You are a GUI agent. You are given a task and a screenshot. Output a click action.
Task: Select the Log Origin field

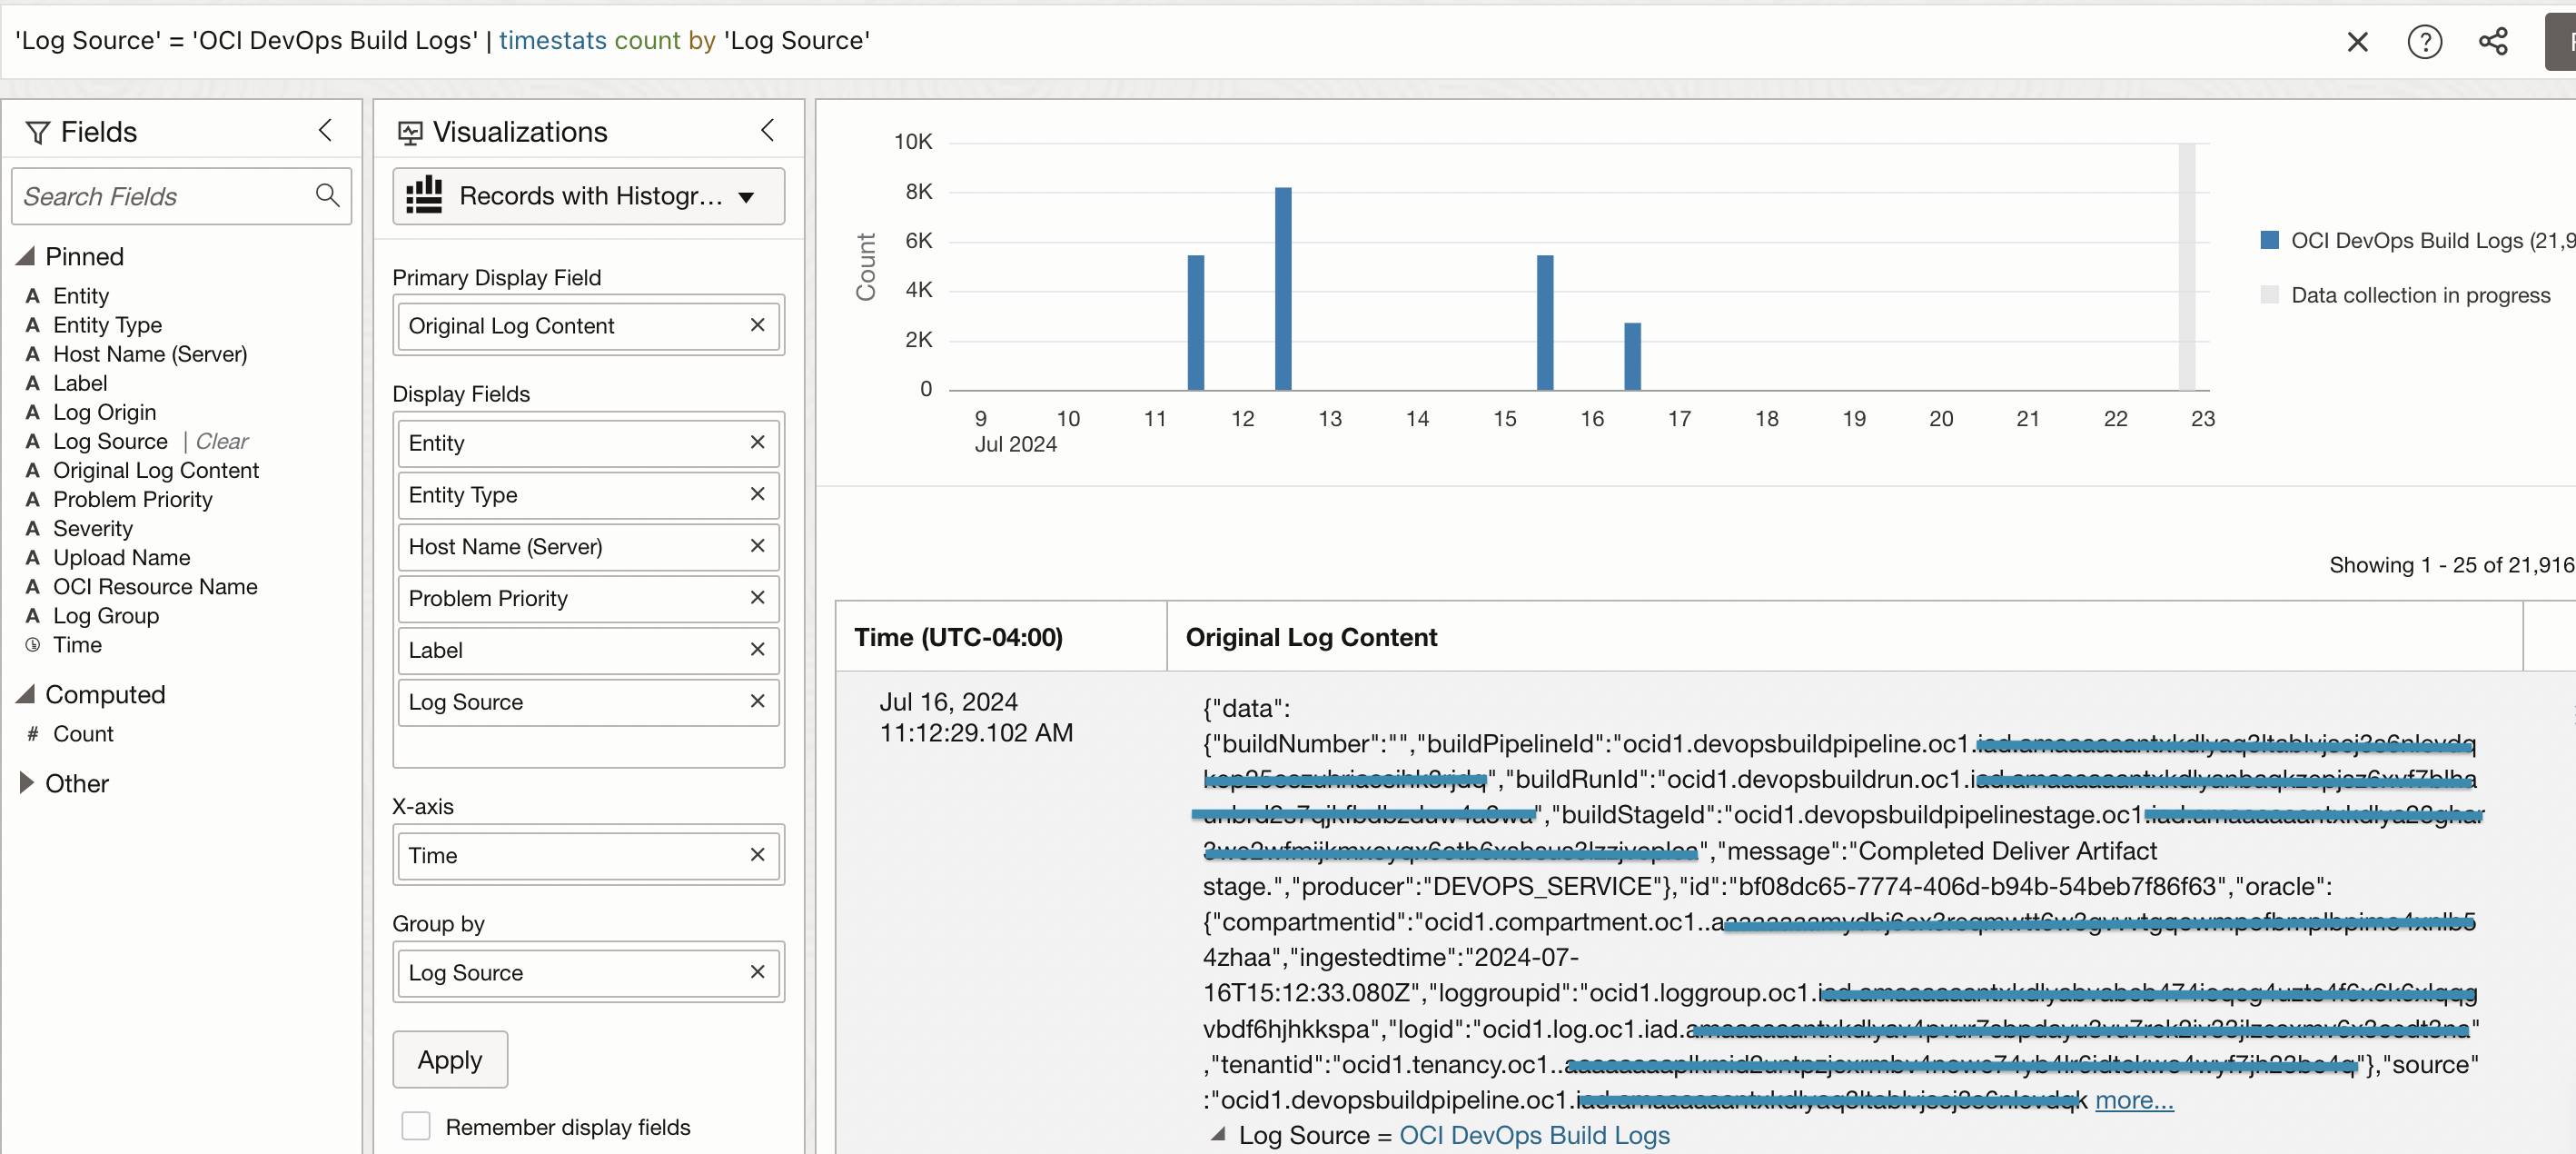104,412
